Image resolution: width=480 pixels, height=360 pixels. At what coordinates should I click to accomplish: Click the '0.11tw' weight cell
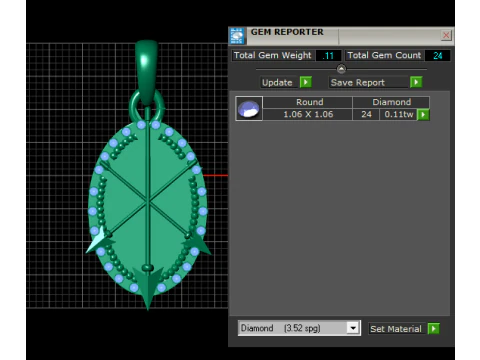pos(398,114)
